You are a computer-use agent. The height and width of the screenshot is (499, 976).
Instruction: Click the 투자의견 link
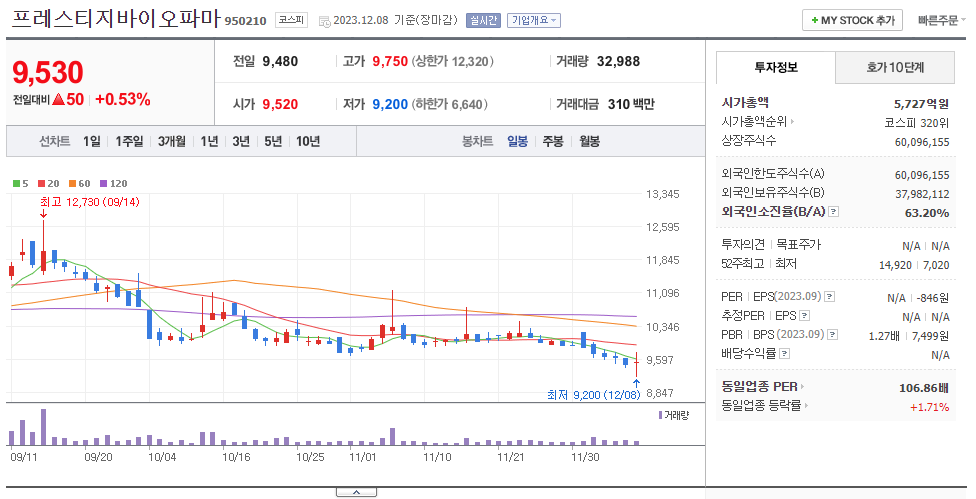click(743, 245)
